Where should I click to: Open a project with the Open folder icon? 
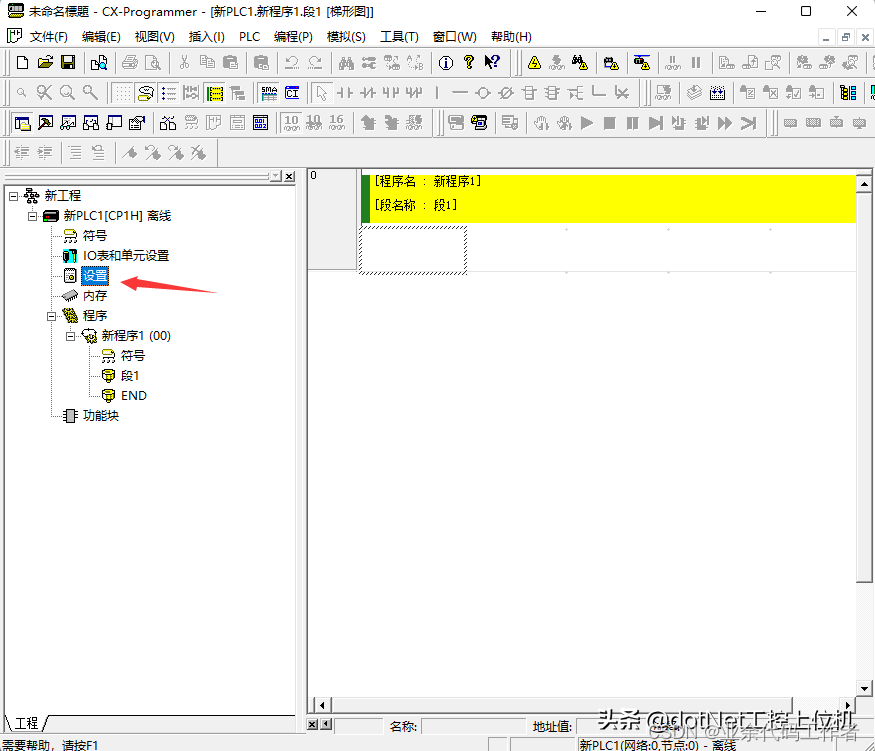click(45, 62)
